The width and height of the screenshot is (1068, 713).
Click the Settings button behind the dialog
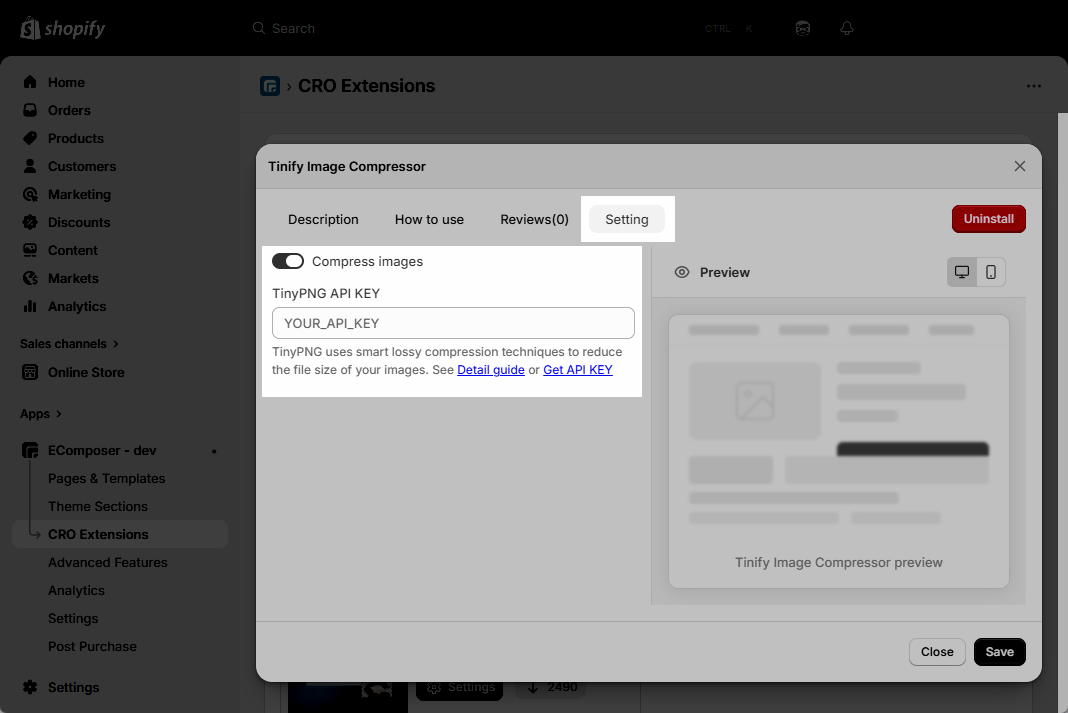[x=460, y=688]
